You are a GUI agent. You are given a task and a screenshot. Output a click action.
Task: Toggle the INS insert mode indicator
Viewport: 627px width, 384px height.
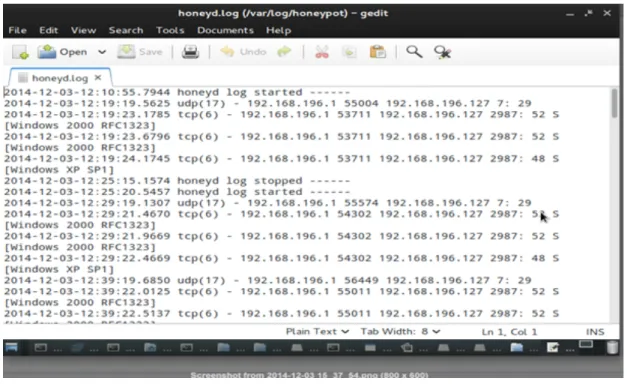[595, 332]
